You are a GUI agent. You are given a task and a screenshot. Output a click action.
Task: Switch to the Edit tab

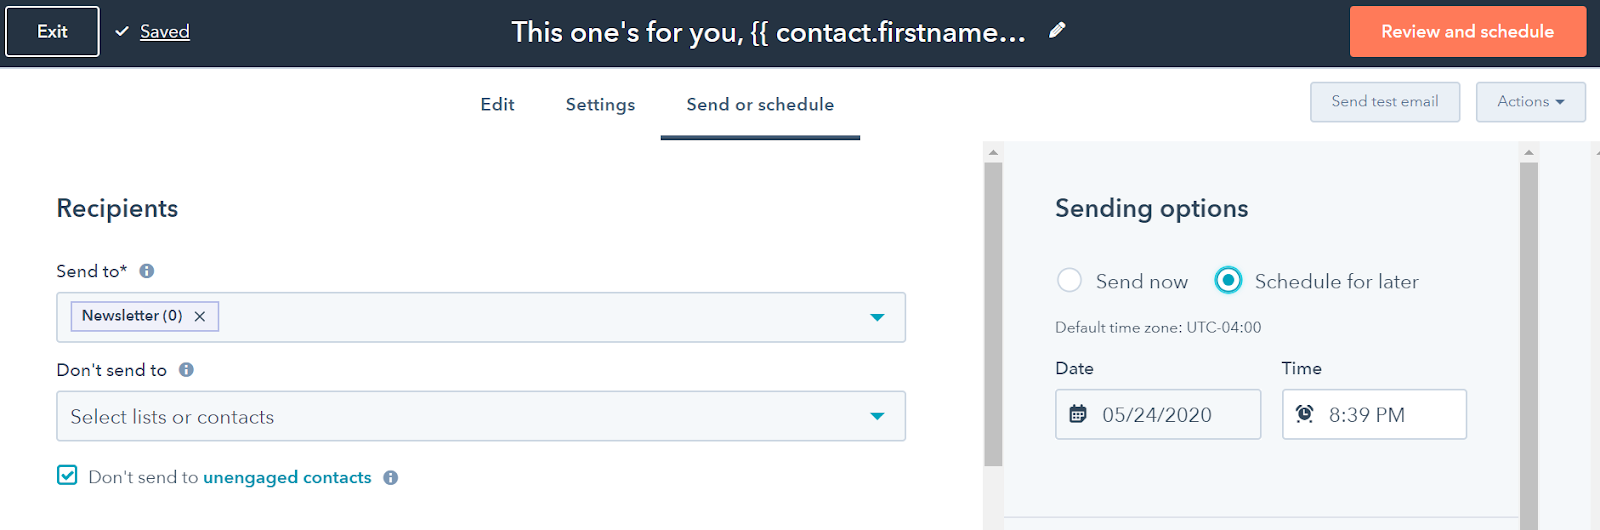pyautogui.click(x=497, y=105)
